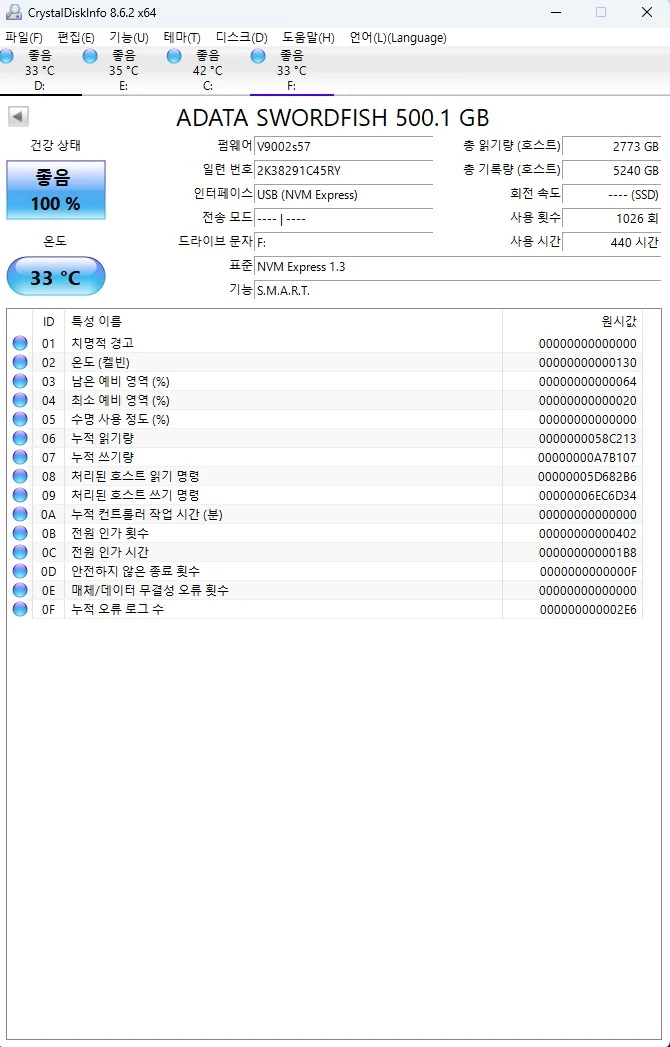The height and width of the screenshot is (1047, 670).
Task: Select the D: disk tab
Action: (40, 71)
